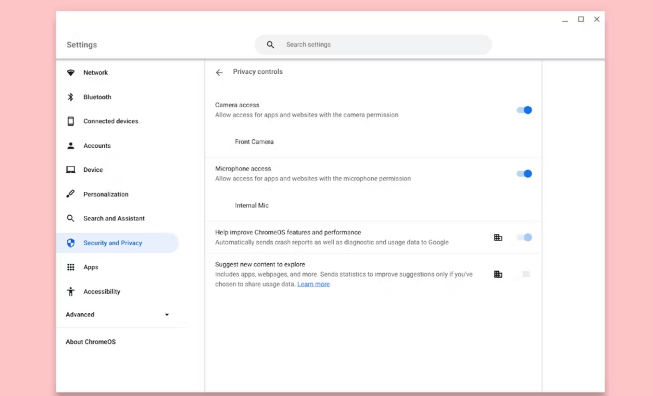Viewport: 653px width, 396px height.
Task: Click the Bluetooth icon in sidebar
Action: point(70,97)
